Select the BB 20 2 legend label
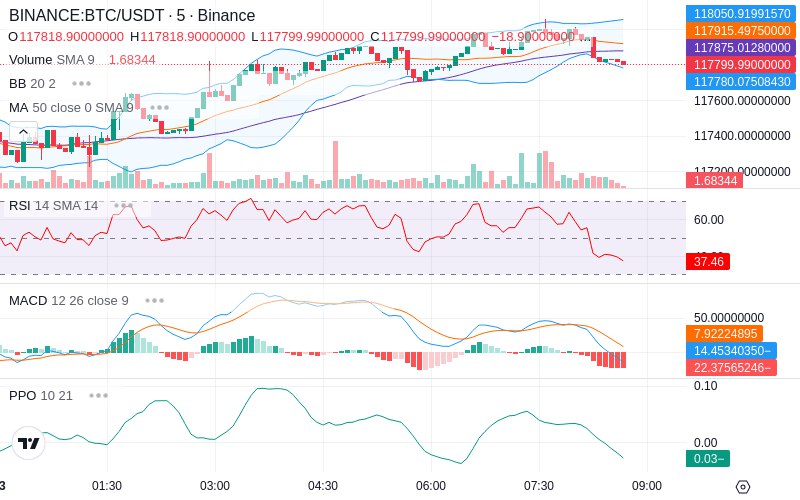The image size is (800, 500). tap(32, 83)
